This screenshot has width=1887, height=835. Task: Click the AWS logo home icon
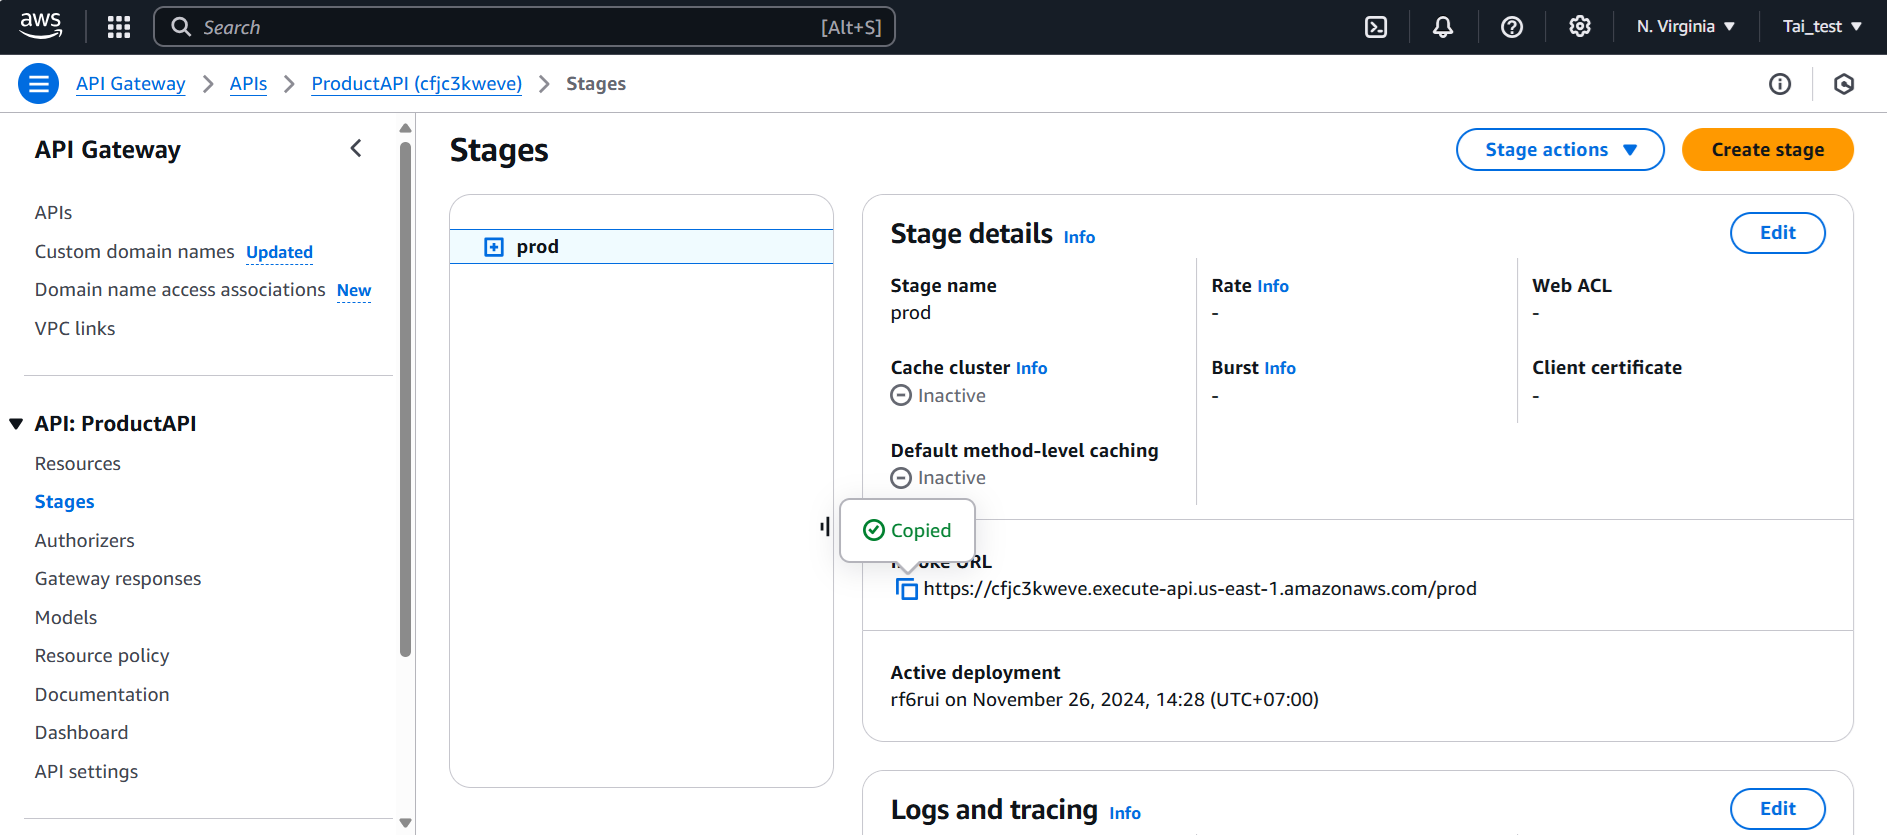40,26
